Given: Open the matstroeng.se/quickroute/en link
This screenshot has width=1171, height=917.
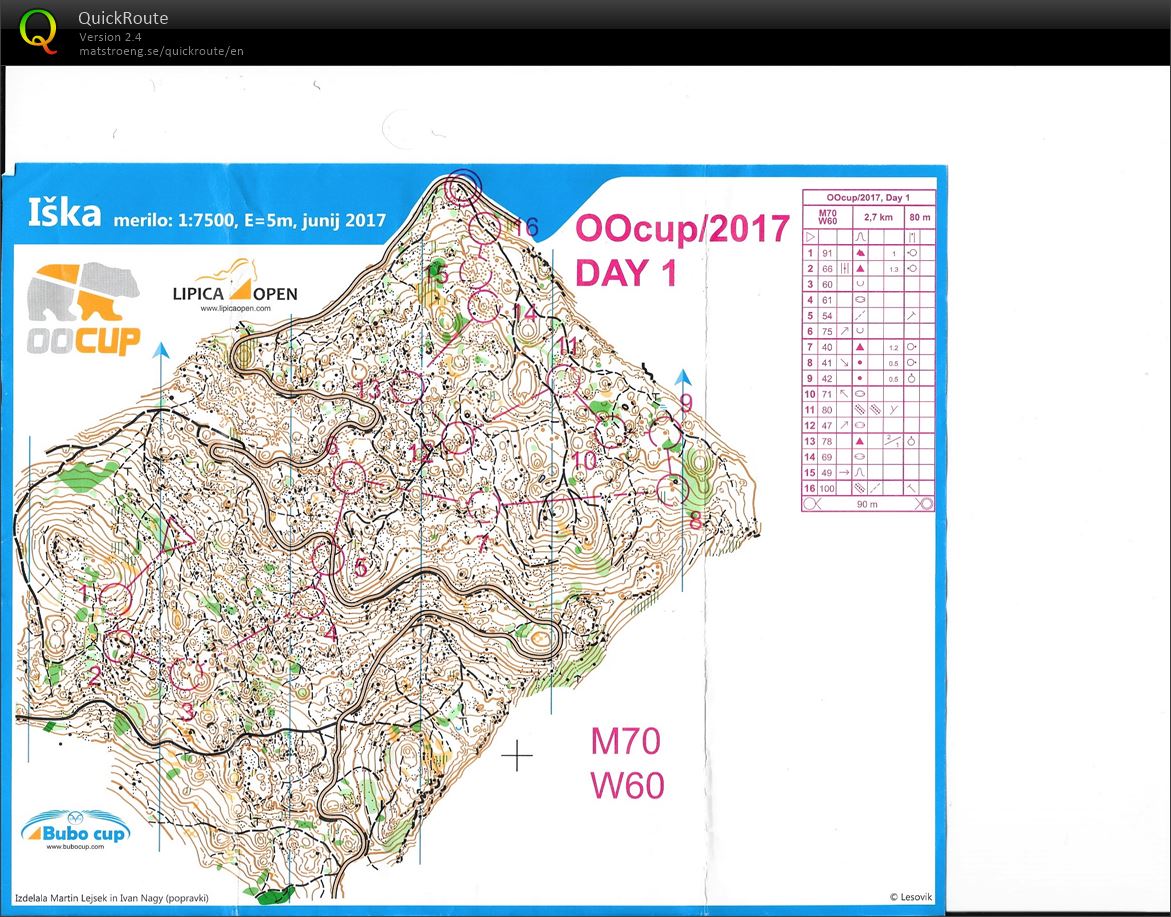Looking at the screenshot, I should 161,51.
